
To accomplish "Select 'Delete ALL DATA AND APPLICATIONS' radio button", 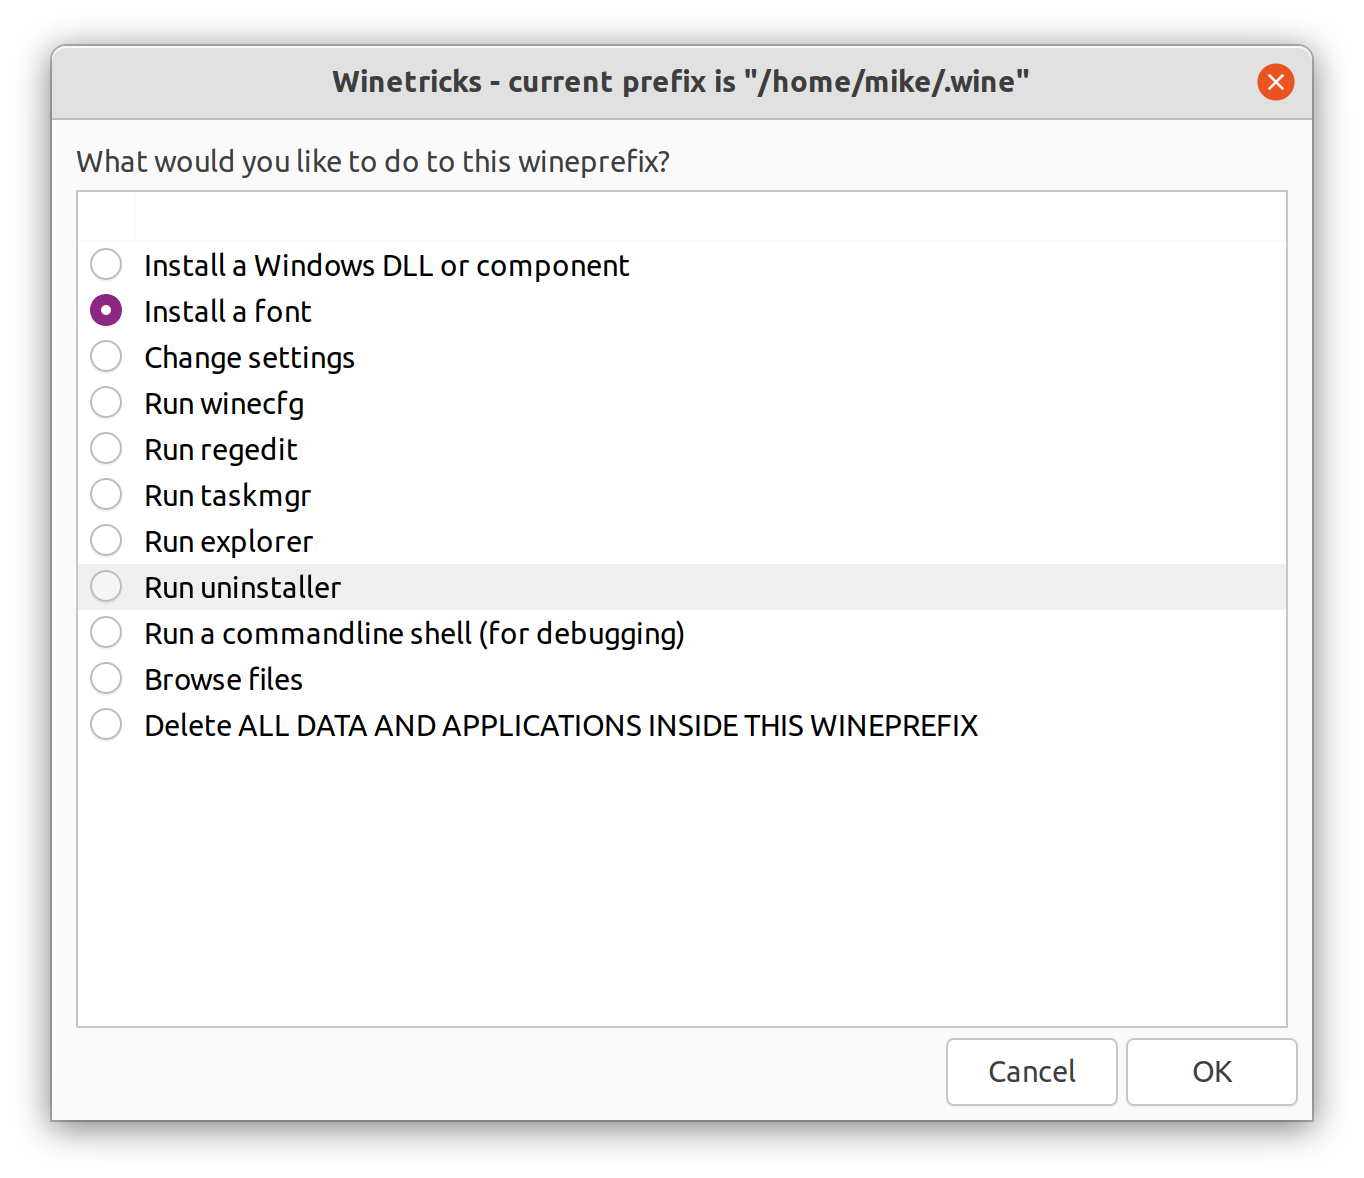I will (106, 725).
